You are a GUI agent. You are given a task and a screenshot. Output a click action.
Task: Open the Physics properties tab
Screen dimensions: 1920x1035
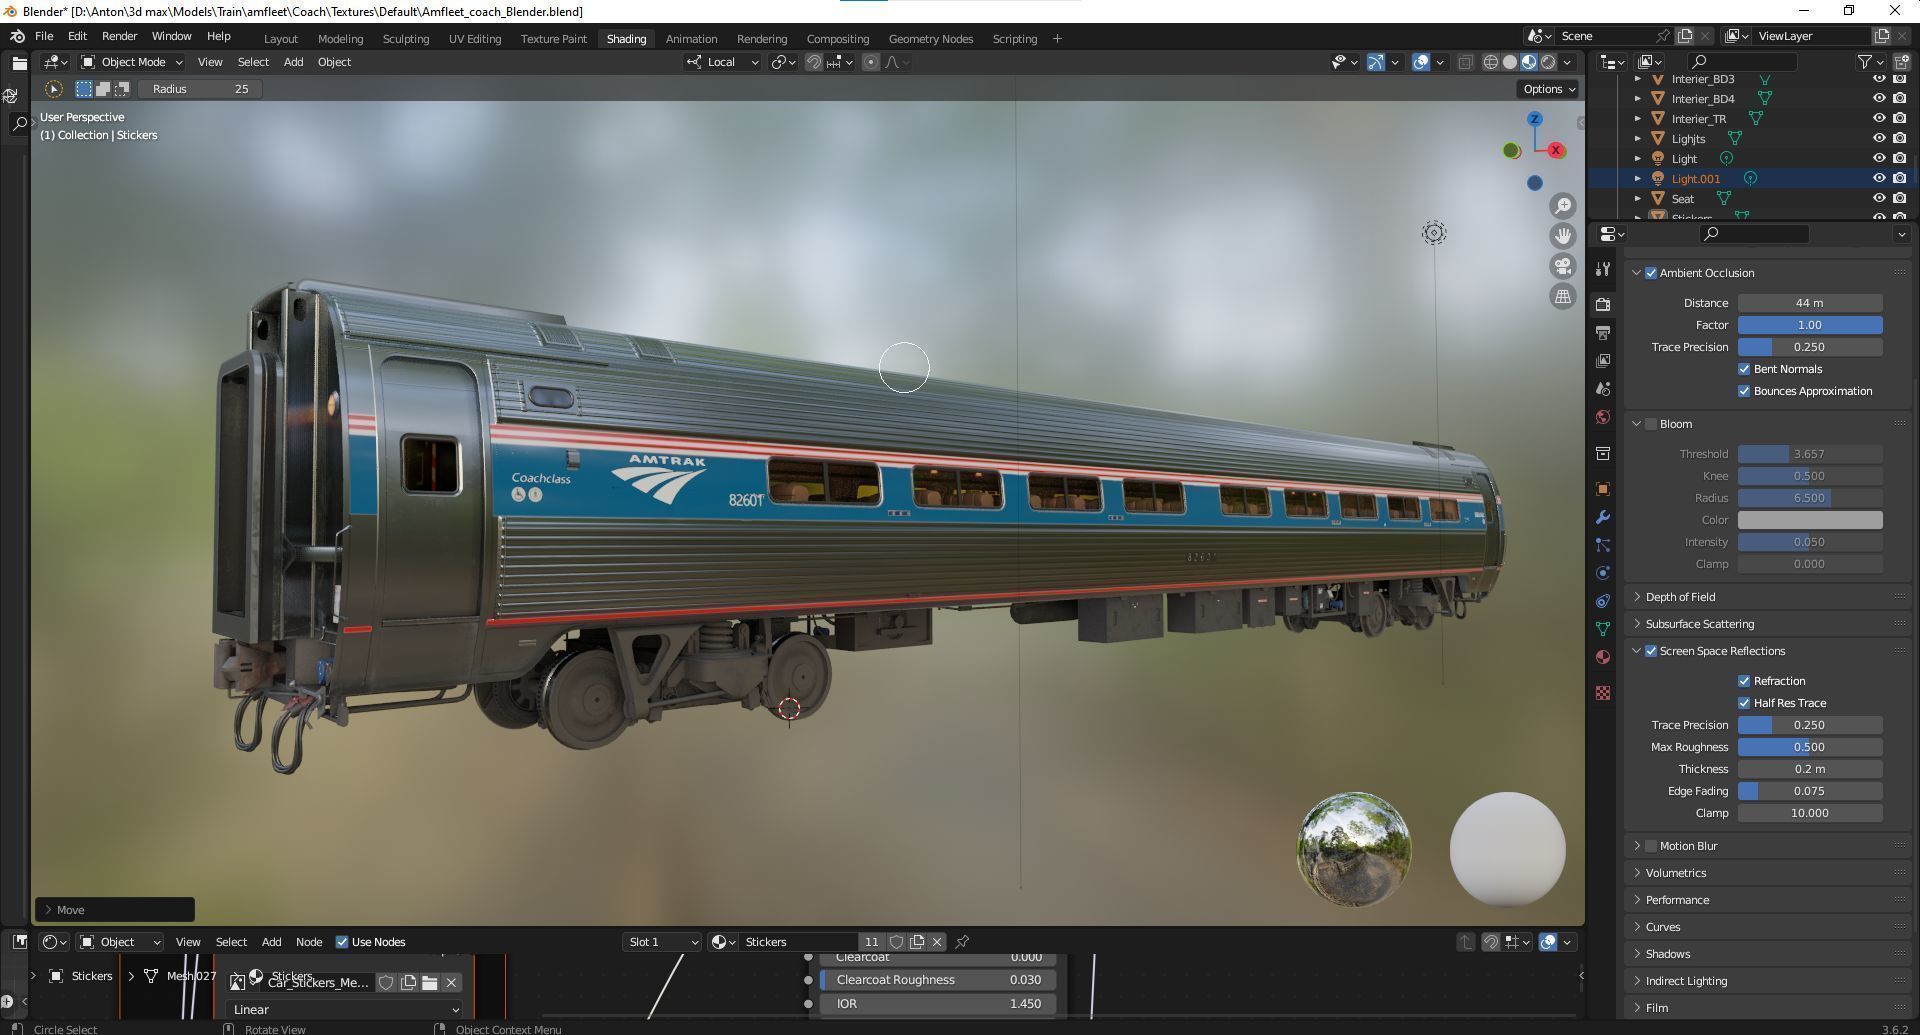[1603, 573]
